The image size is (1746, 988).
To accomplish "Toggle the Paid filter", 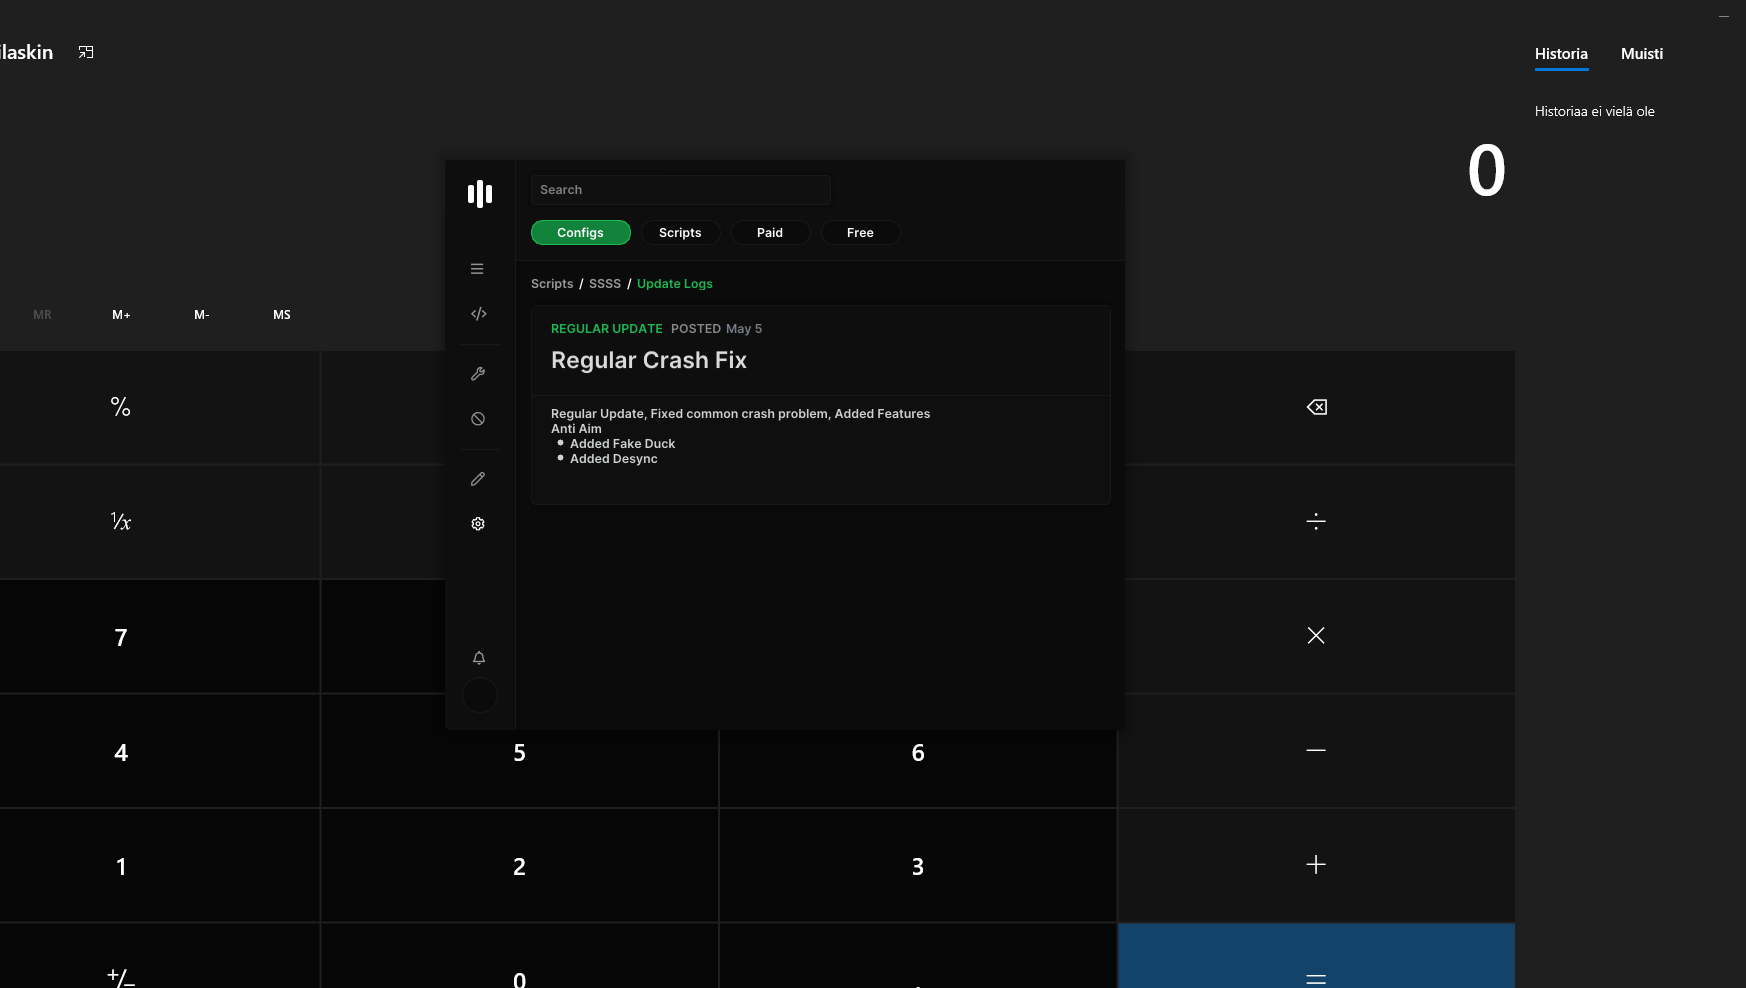I will (x=770, y=232).
